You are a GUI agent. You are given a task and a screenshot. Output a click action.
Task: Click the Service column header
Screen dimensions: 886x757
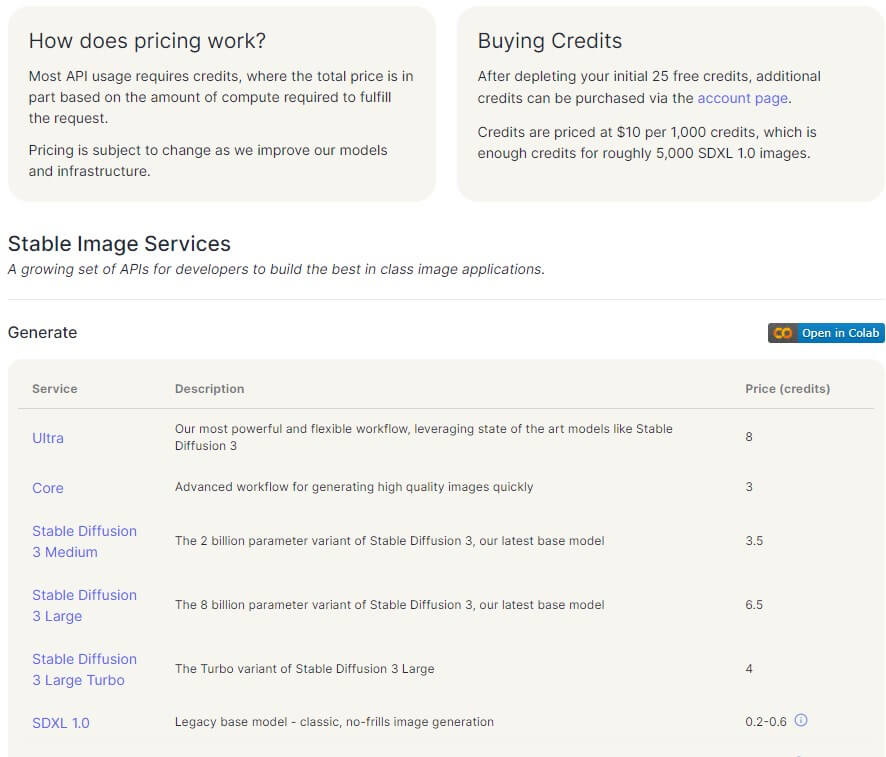[x=54, y=388]
